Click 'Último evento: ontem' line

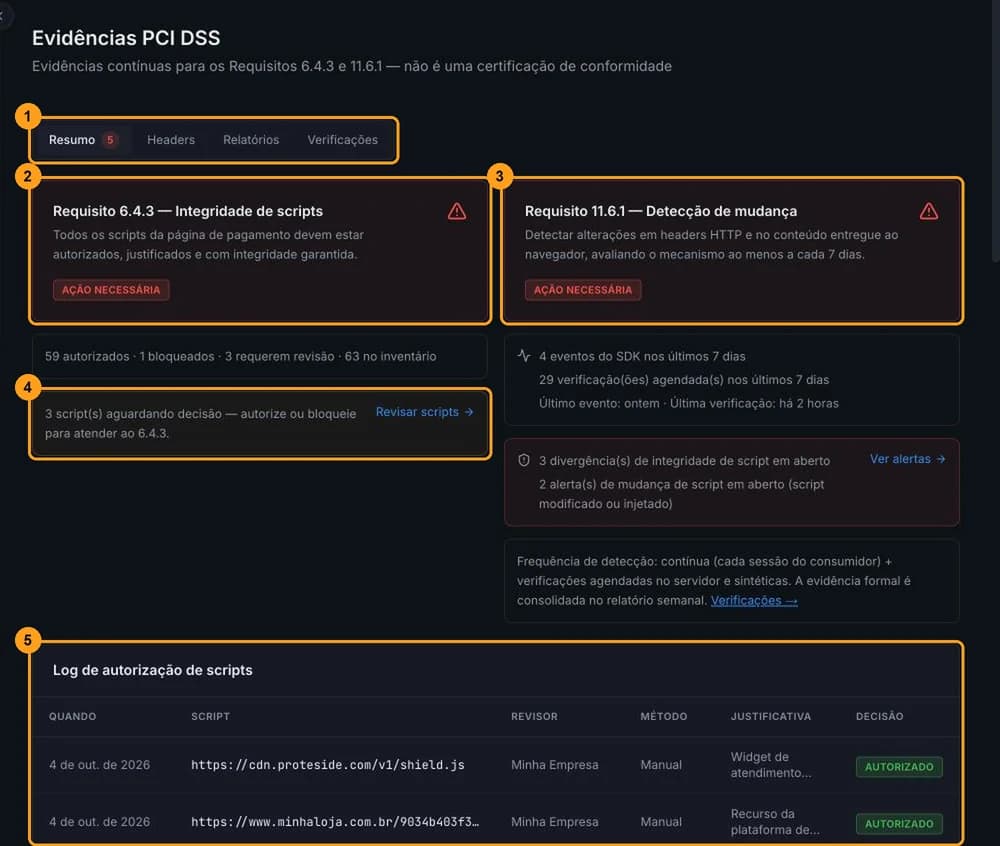point(689,404)
